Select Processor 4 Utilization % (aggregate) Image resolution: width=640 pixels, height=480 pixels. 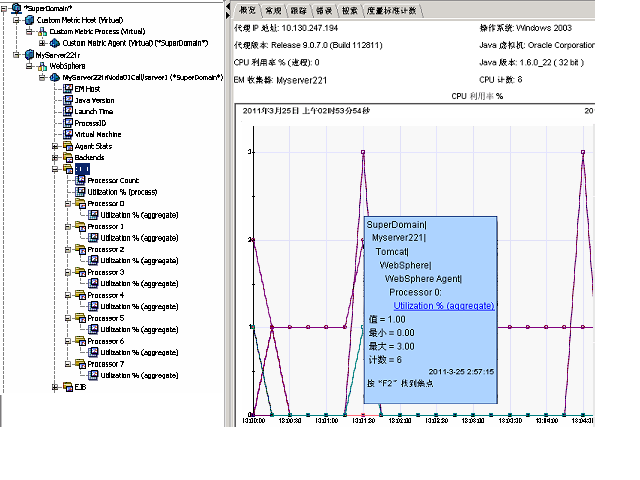[x=139, y=306]
